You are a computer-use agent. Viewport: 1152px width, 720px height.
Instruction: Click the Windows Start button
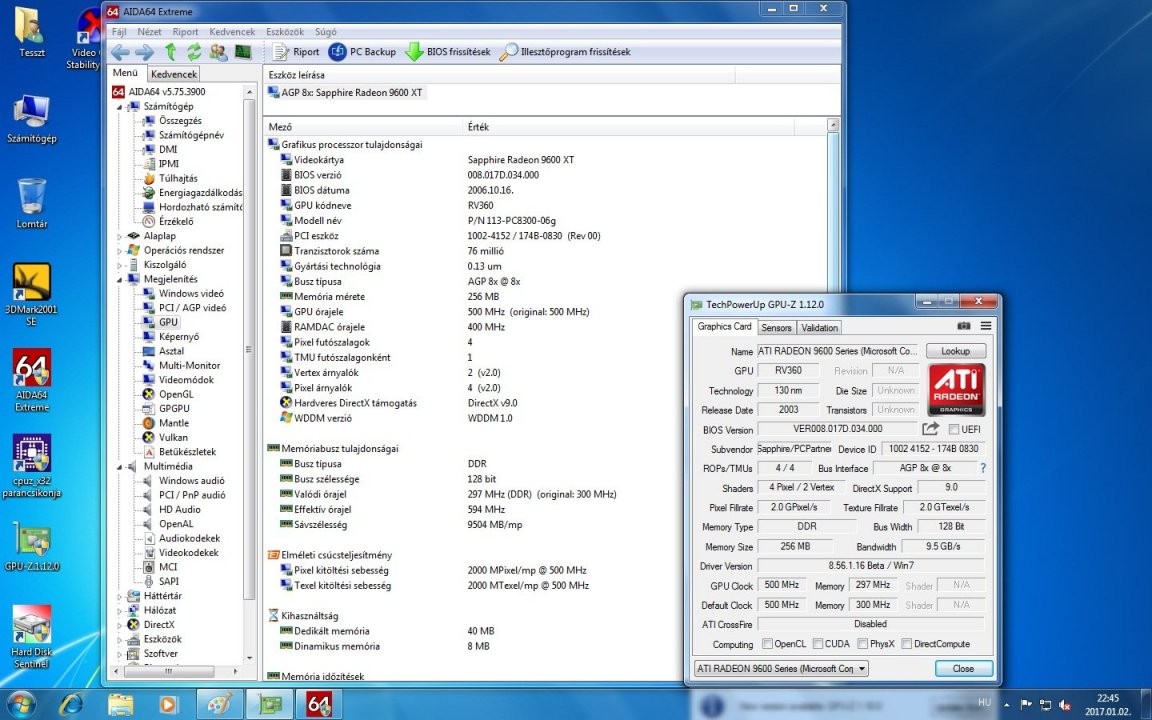[20, 705]
